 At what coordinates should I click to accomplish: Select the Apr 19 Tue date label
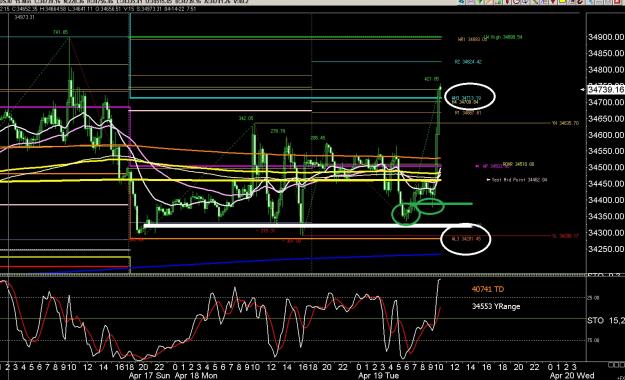click(x=378, y=376)
